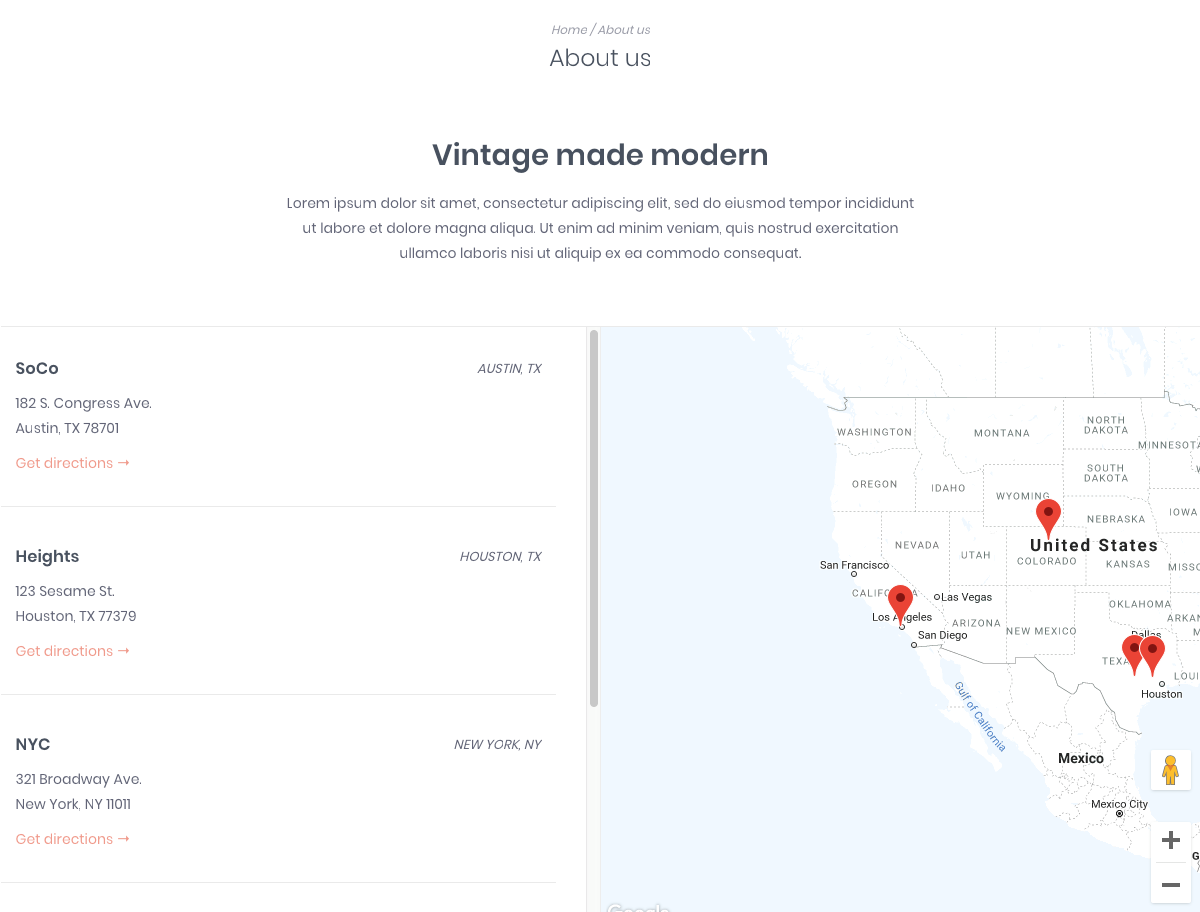Click the Mexico City marker on map
The image size is (1200, 912).
(x=1119, y=813)
